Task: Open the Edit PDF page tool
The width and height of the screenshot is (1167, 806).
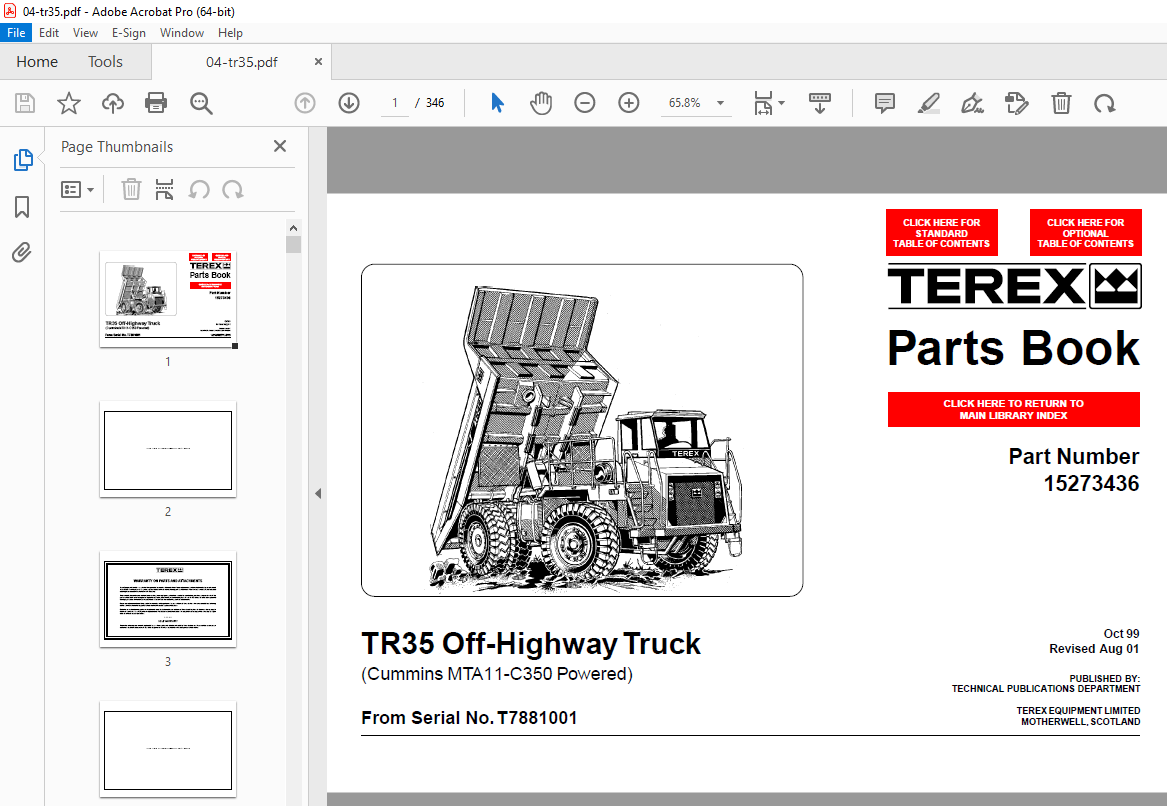Action: coord(1016,103)
